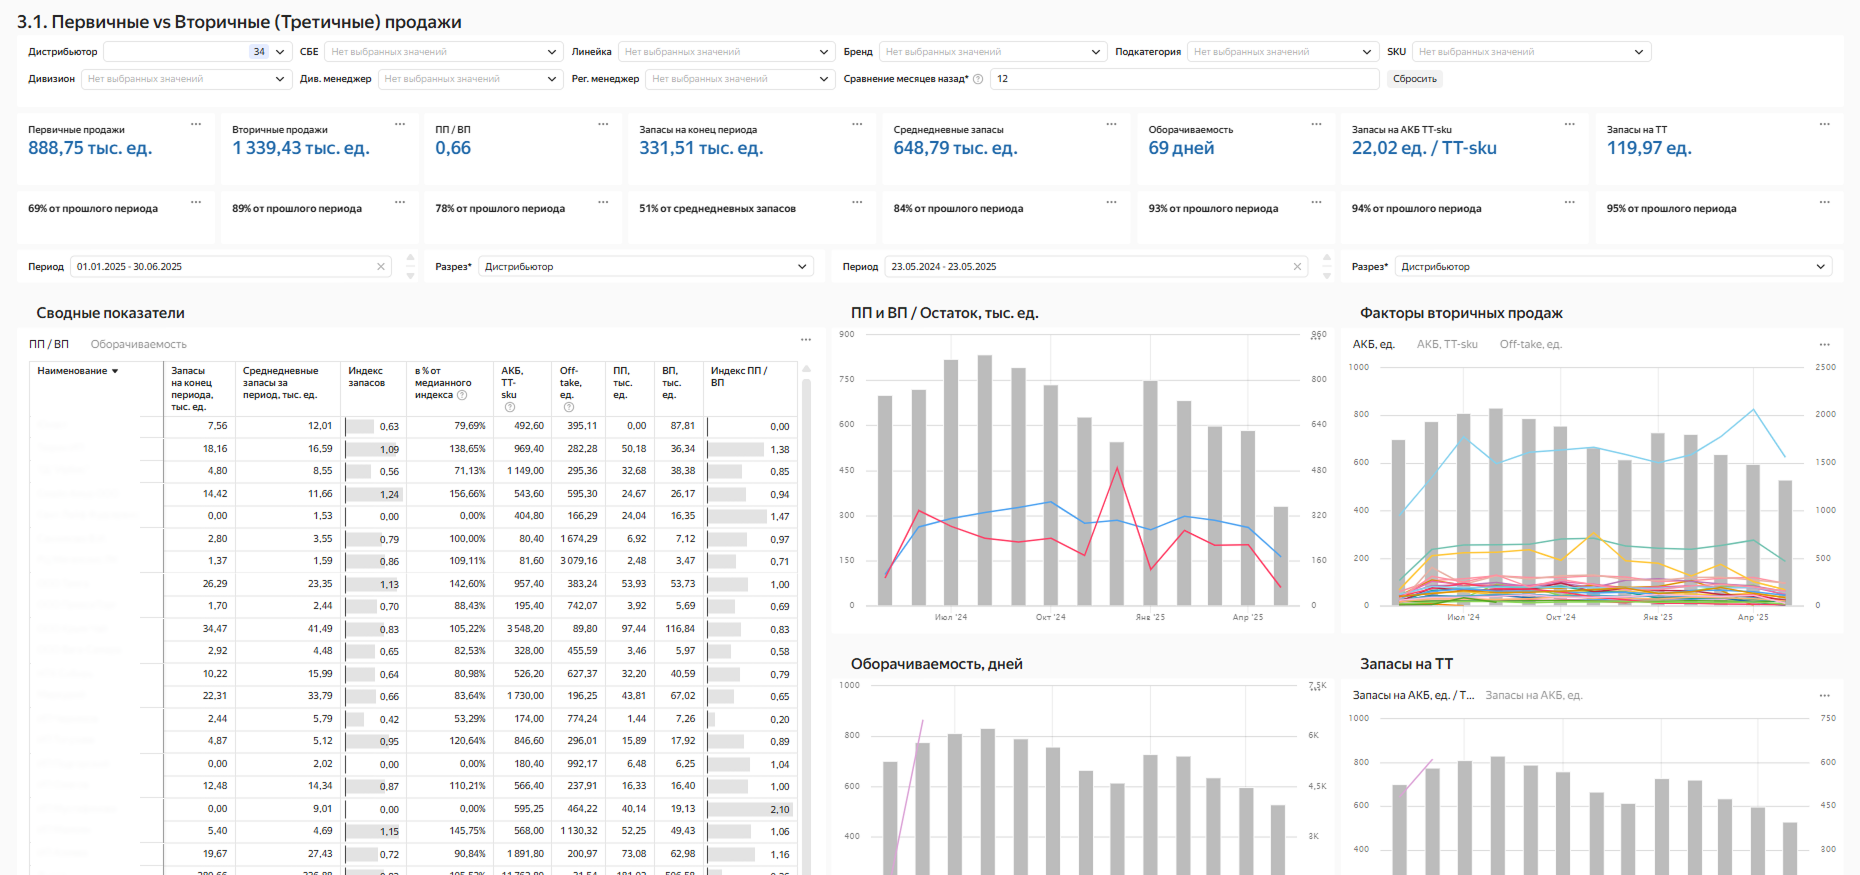This screenshot has width=1860, height=875.
Task: Open the menu on the Вторичные продажи card
Action: pos(400,124)
